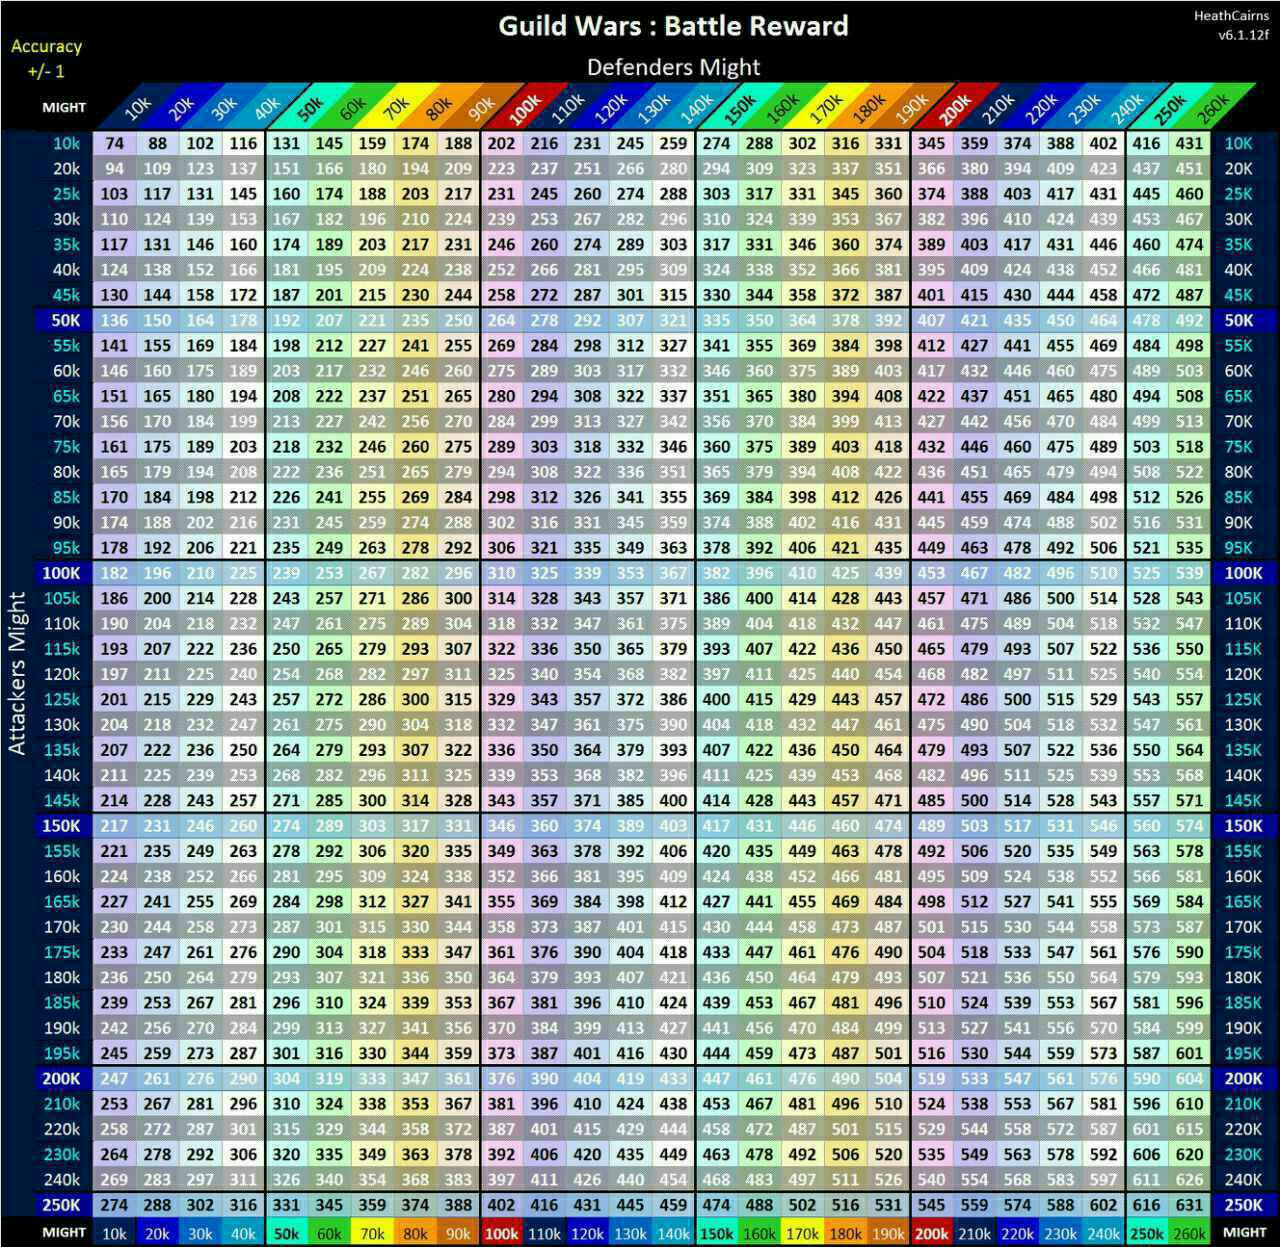1280x1247 pixels.
Task: Click value 620 in the 230k row, 260k column
Action: 1189,1154
